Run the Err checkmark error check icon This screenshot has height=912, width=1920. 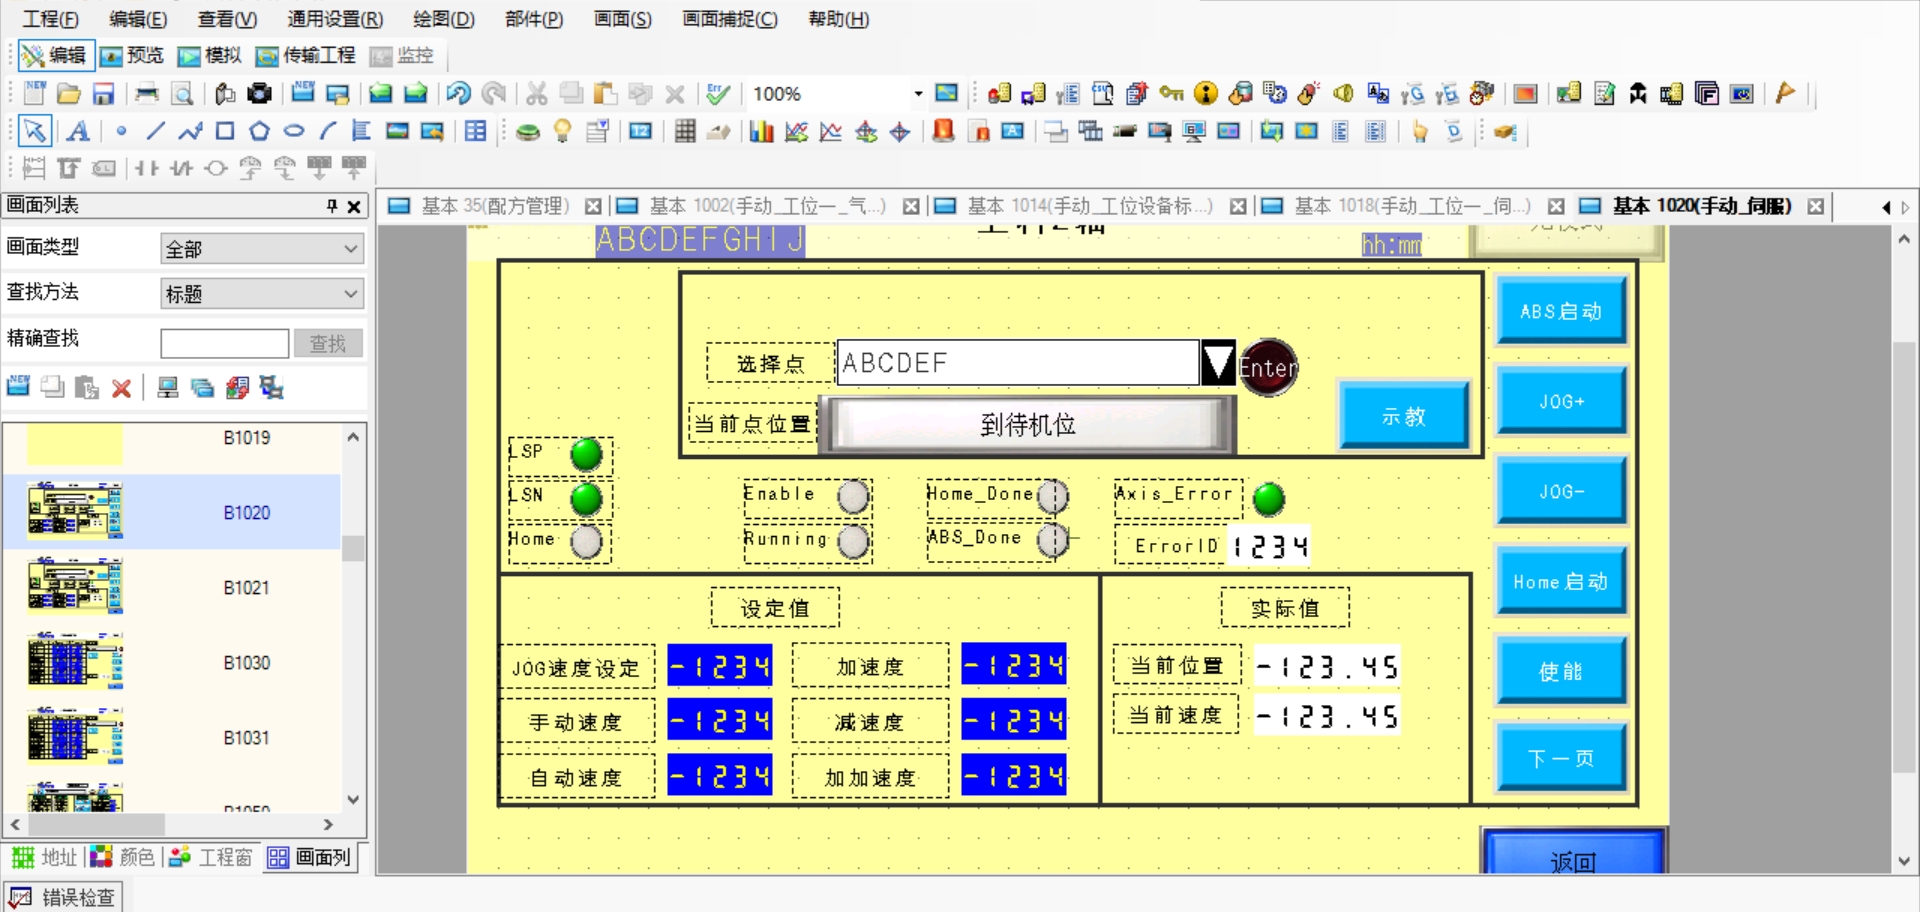pos(717,94)
